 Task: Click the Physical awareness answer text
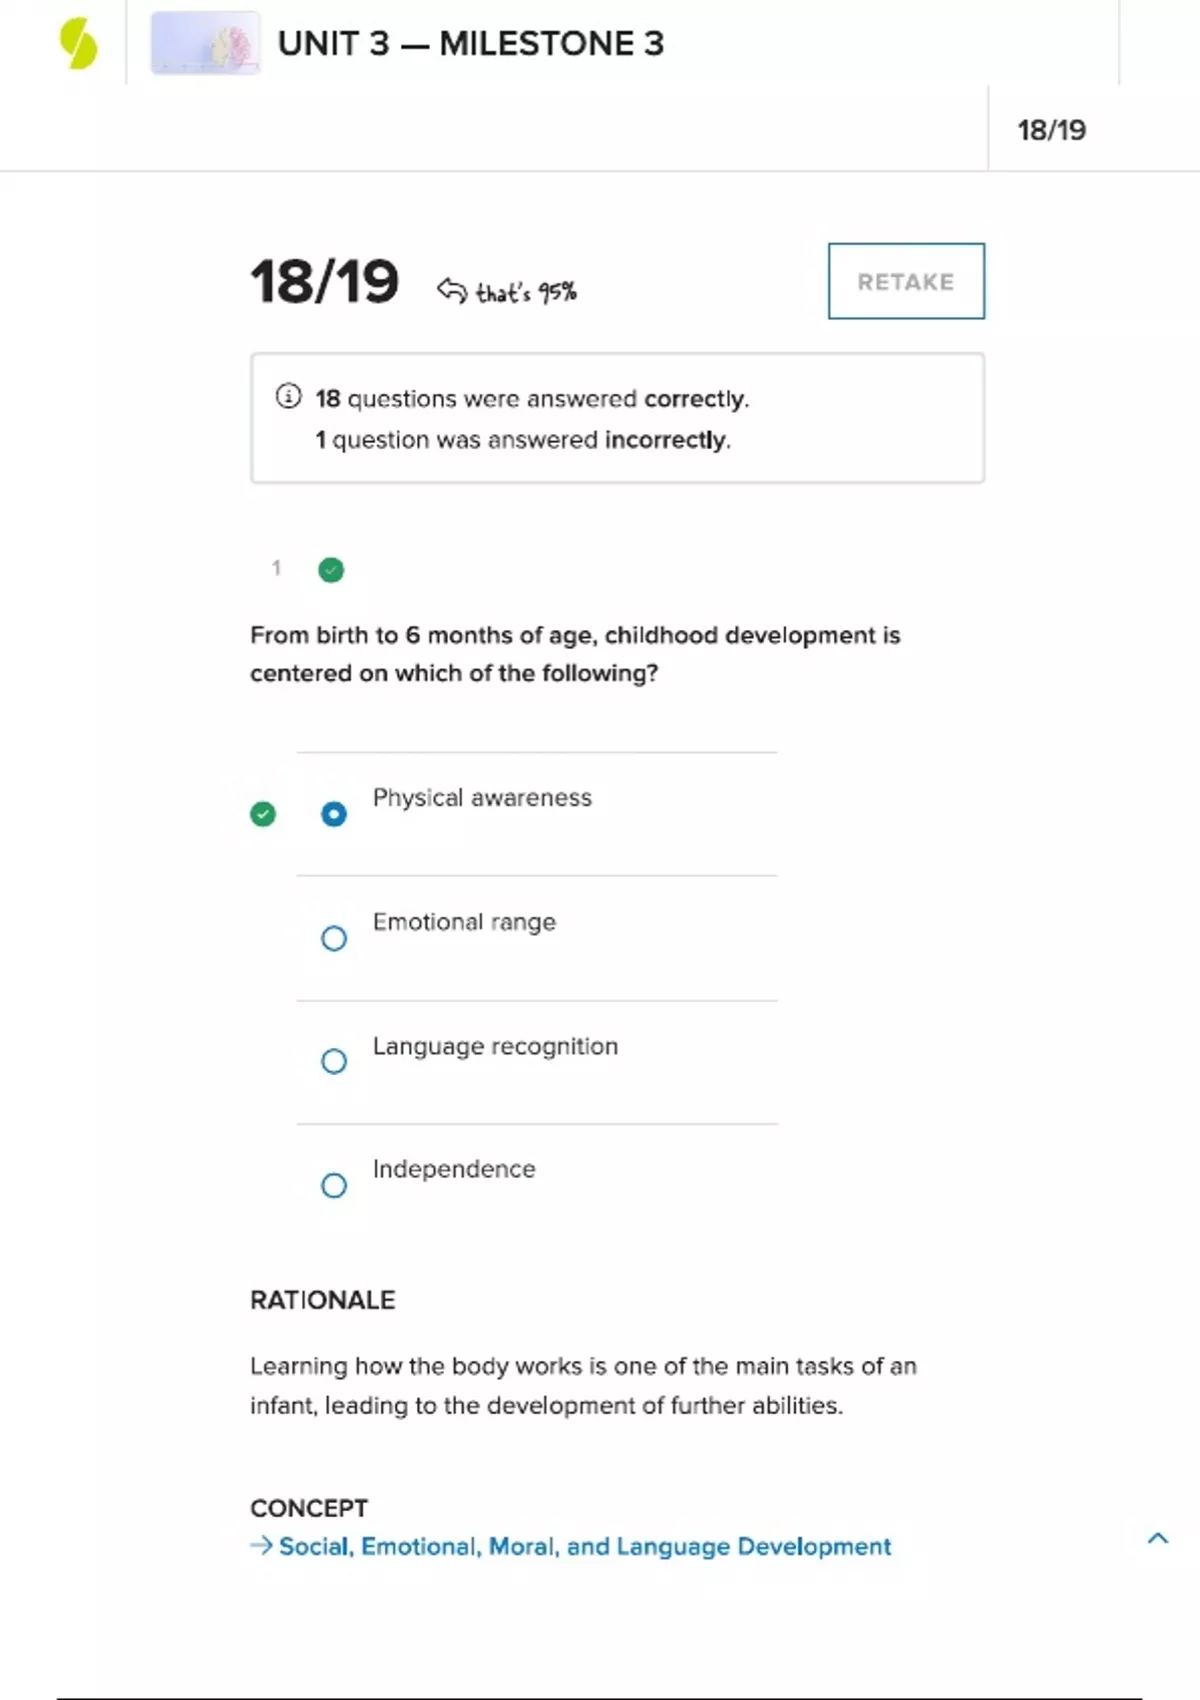482,798
